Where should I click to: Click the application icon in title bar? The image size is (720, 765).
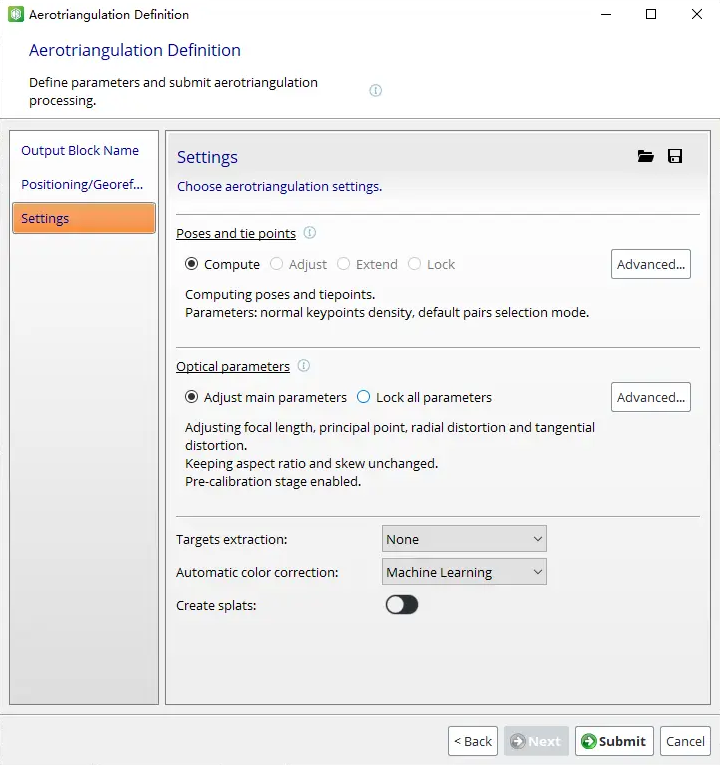pos(16,14)
